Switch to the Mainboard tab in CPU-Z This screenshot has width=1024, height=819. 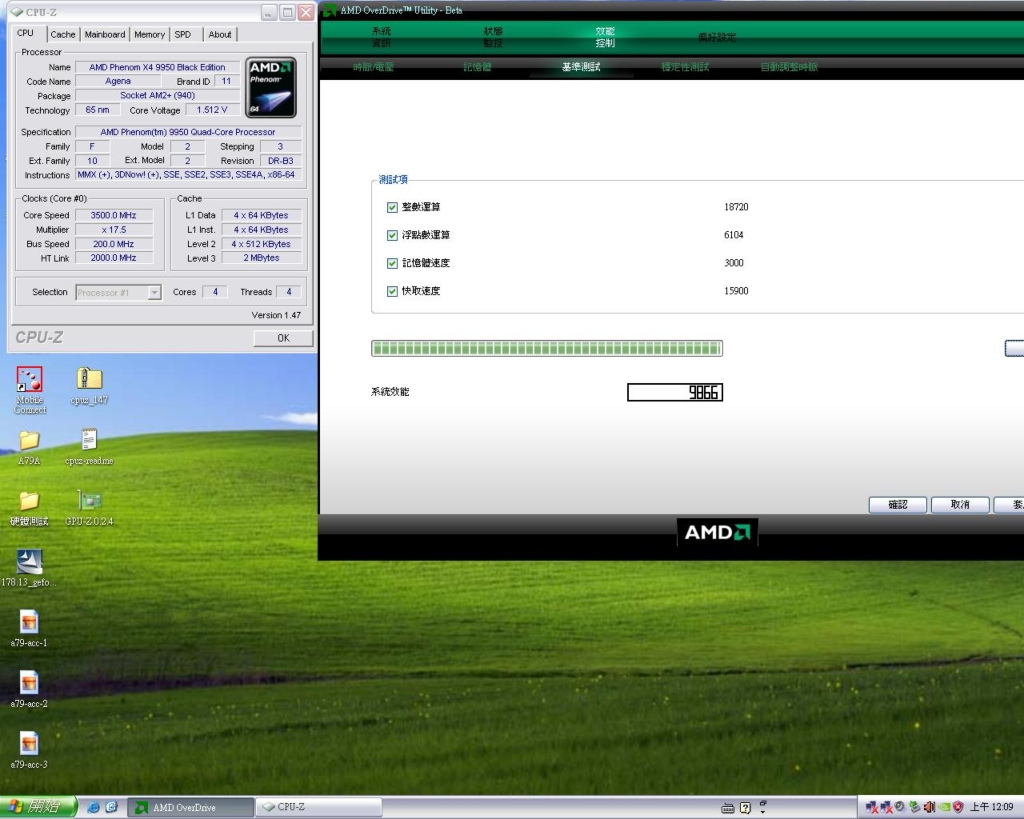tap(104, 35)
